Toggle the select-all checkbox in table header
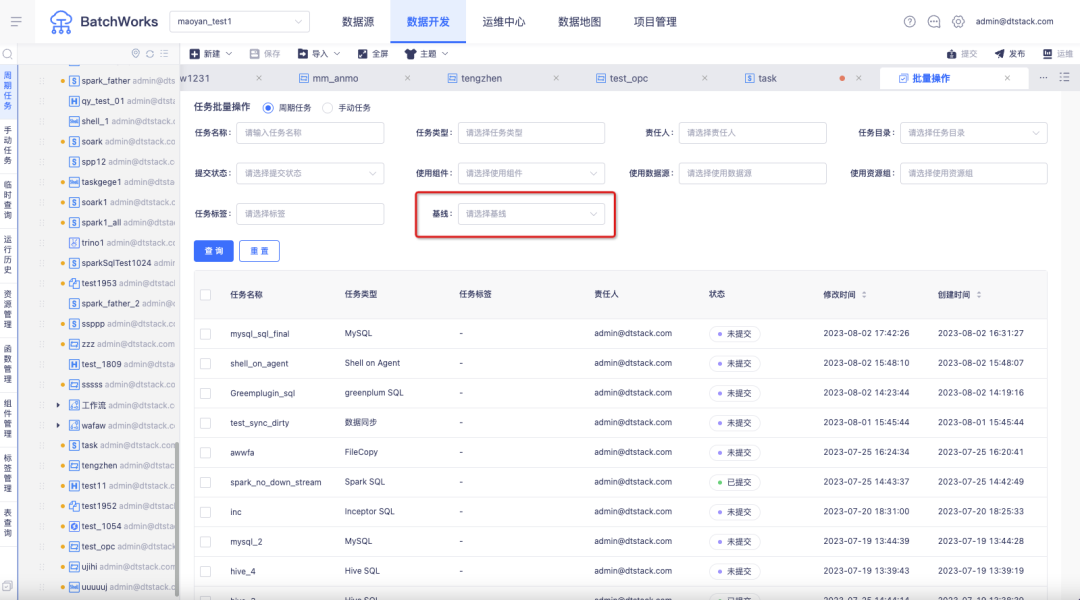 [206, 295]
